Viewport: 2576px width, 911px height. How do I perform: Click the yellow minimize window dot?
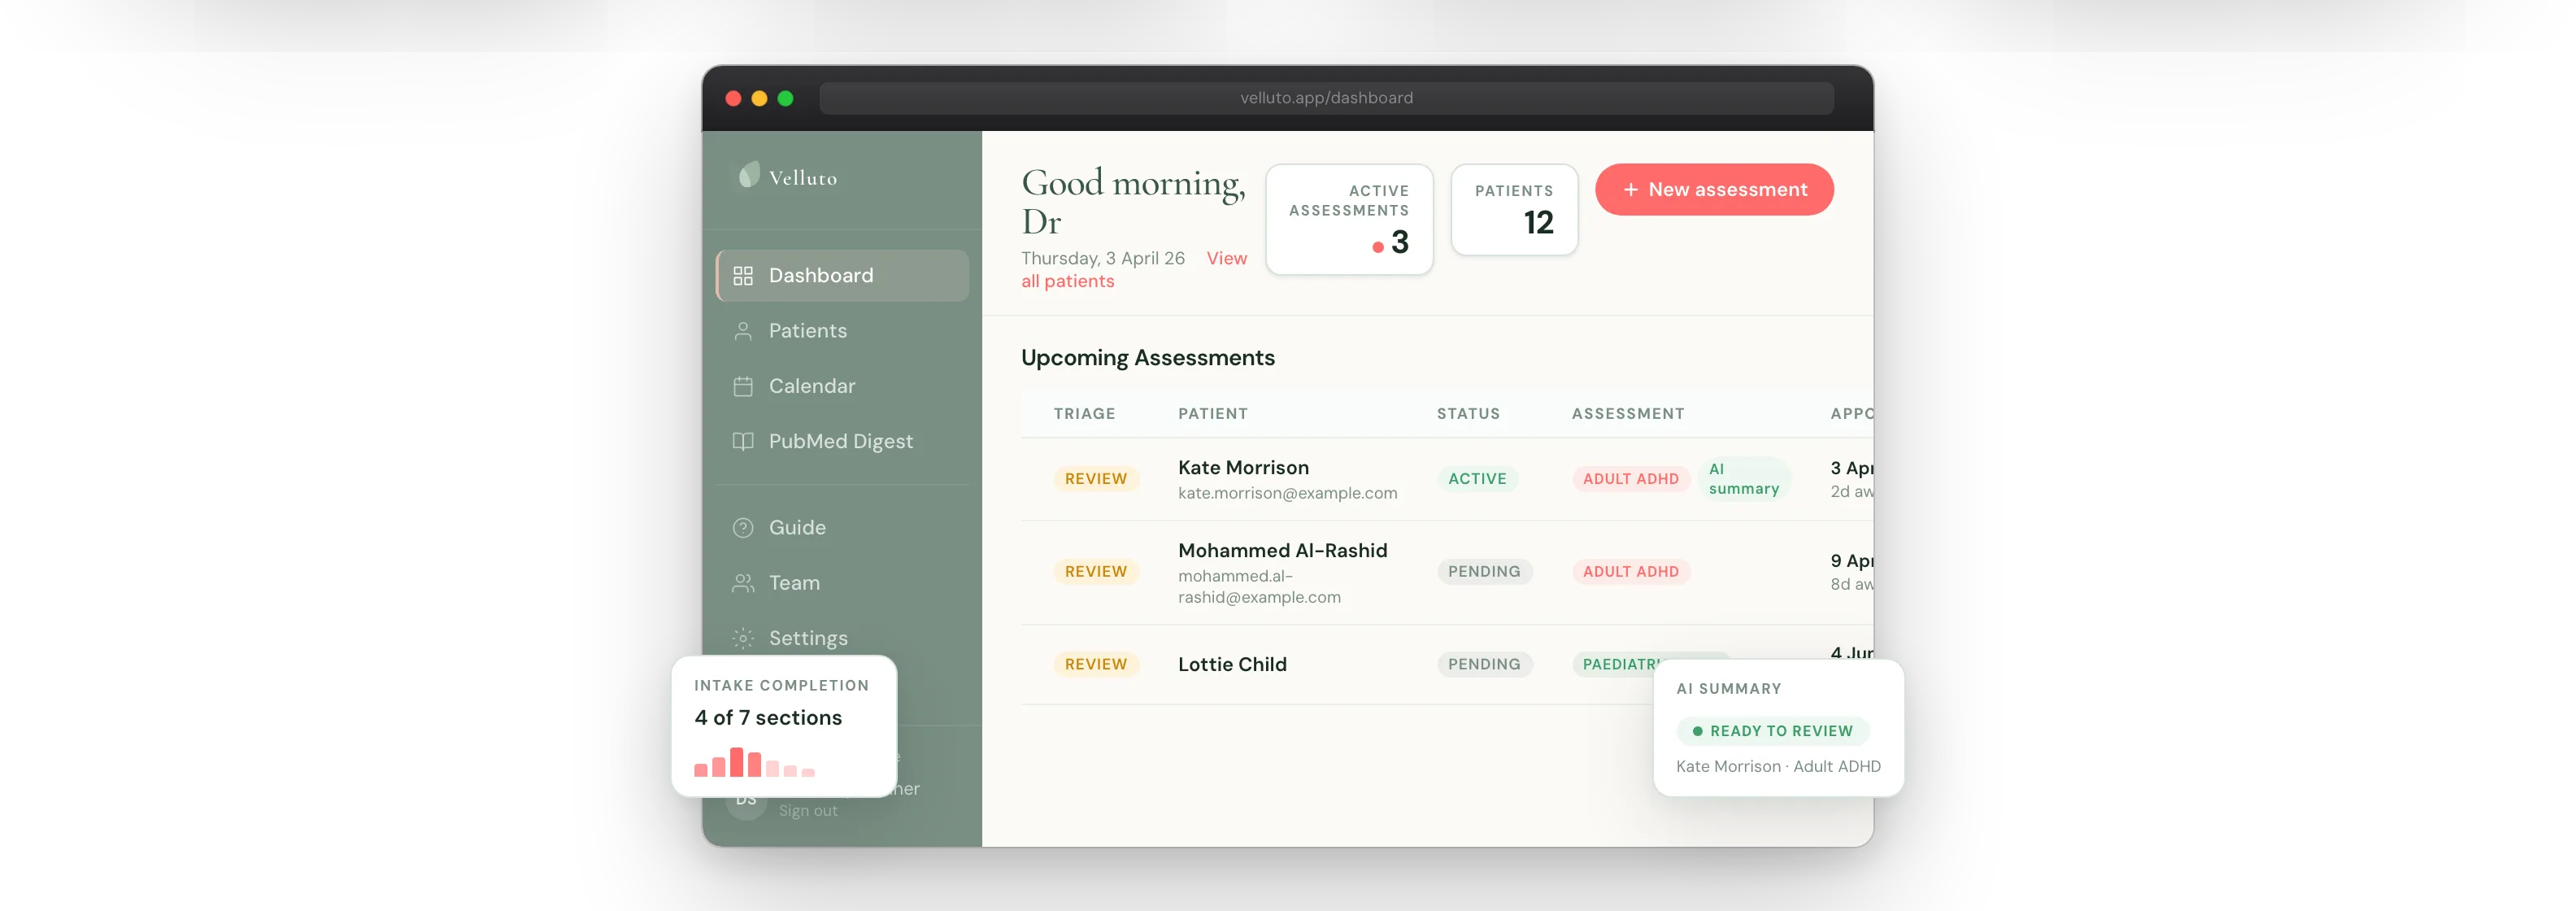[759, 98]
